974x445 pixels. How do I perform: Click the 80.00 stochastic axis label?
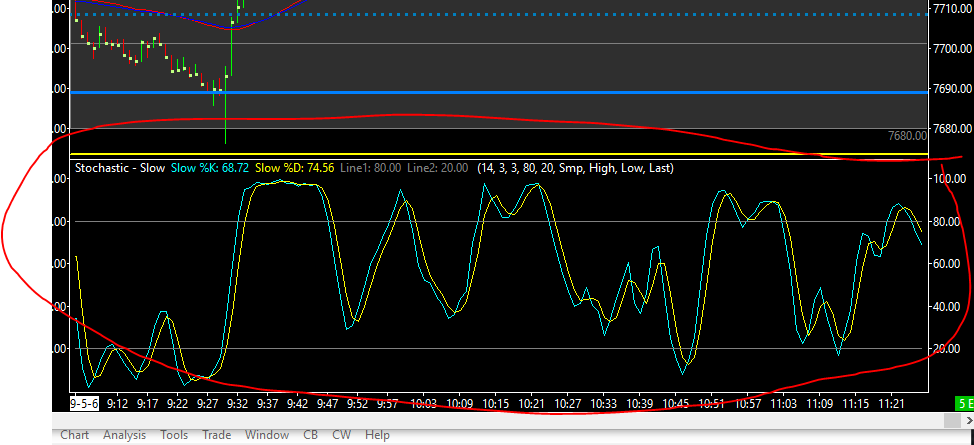[x=947, y=222]
